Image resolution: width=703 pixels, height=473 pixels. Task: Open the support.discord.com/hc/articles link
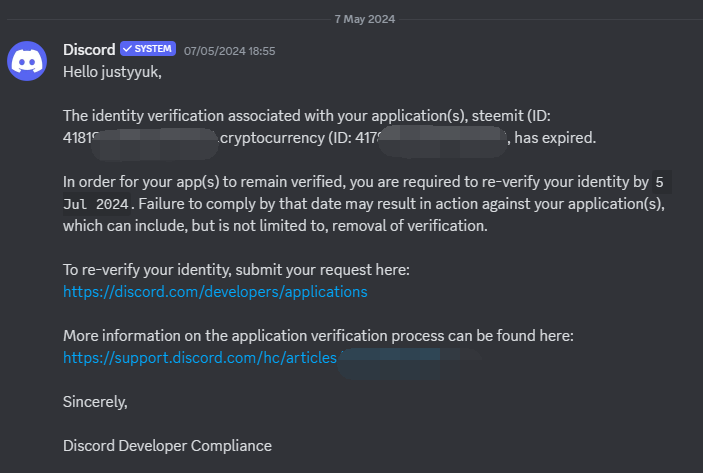200,357
